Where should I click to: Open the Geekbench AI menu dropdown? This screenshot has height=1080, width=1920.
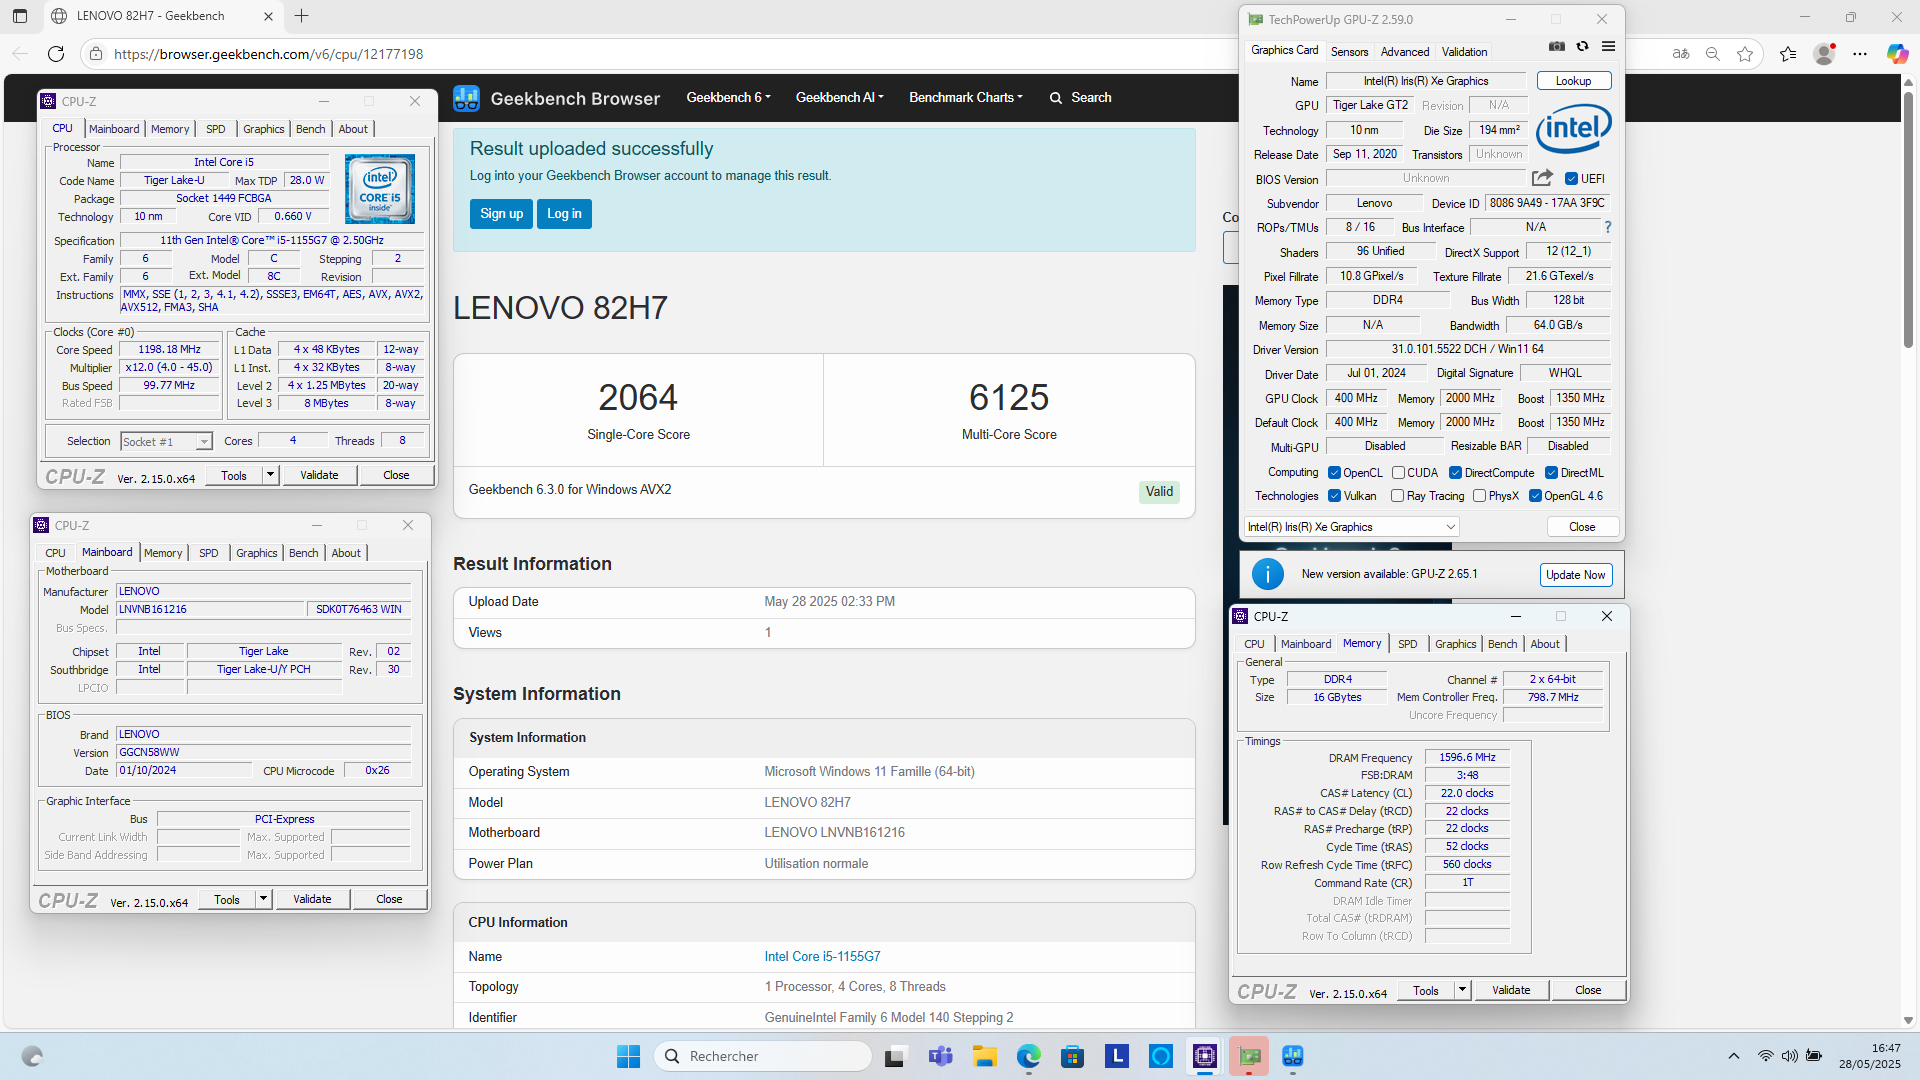(x=839, y=98)
